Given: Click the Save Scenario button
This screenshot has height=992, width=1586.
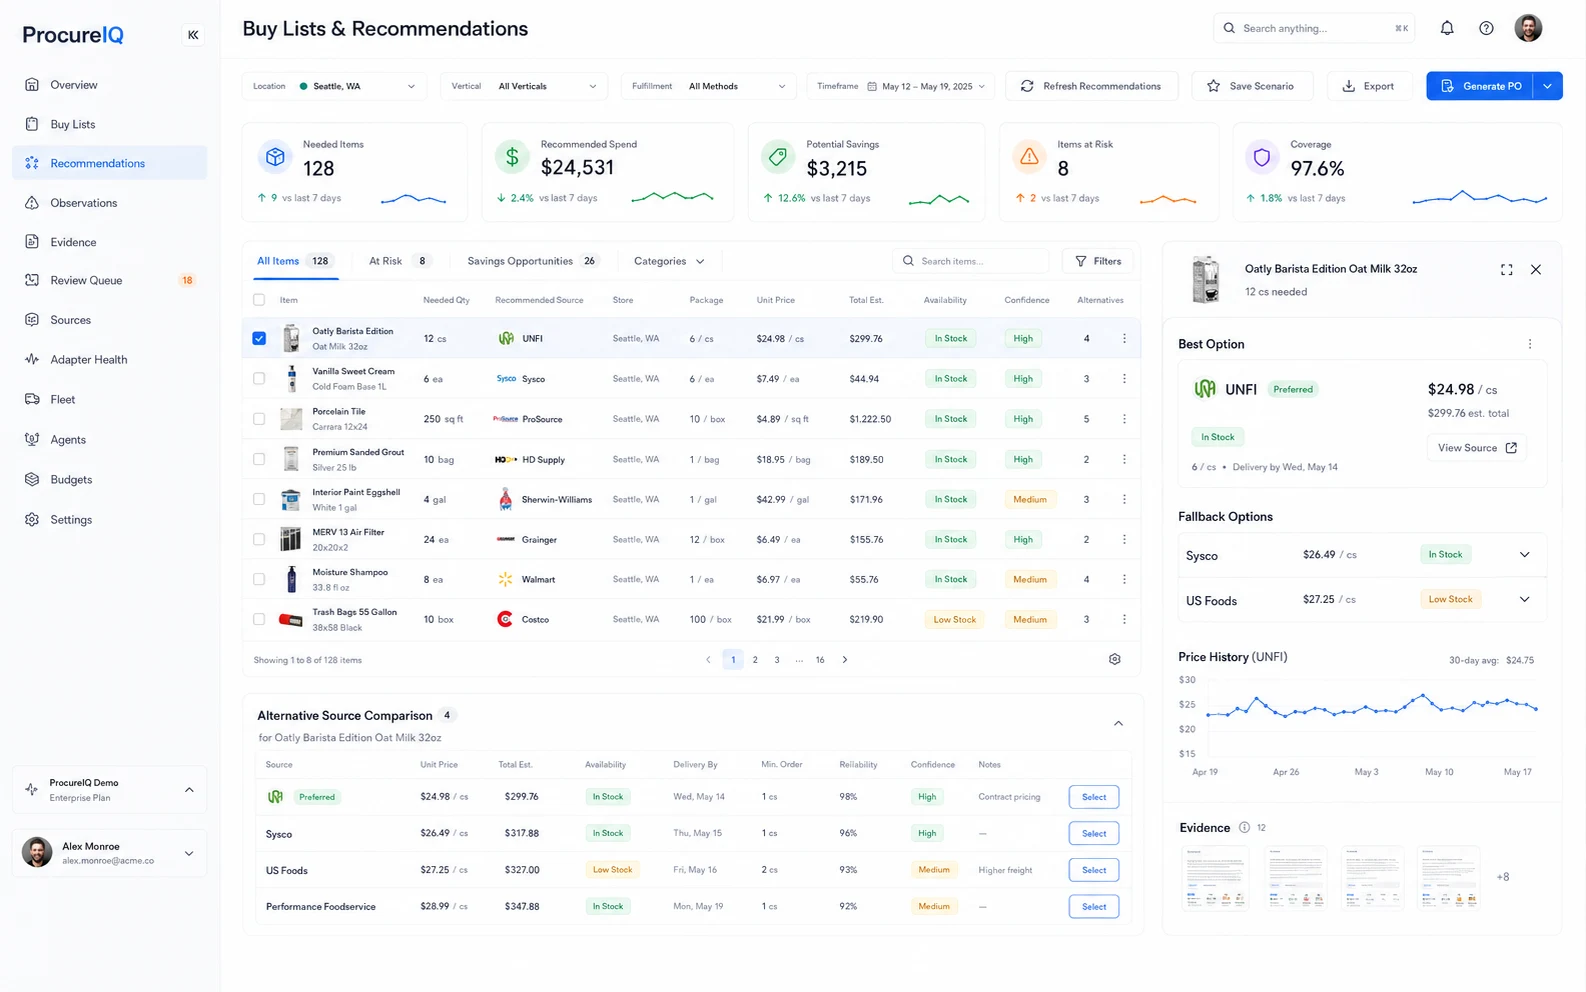Looking at the screenshot, I should click(1251, 86).
